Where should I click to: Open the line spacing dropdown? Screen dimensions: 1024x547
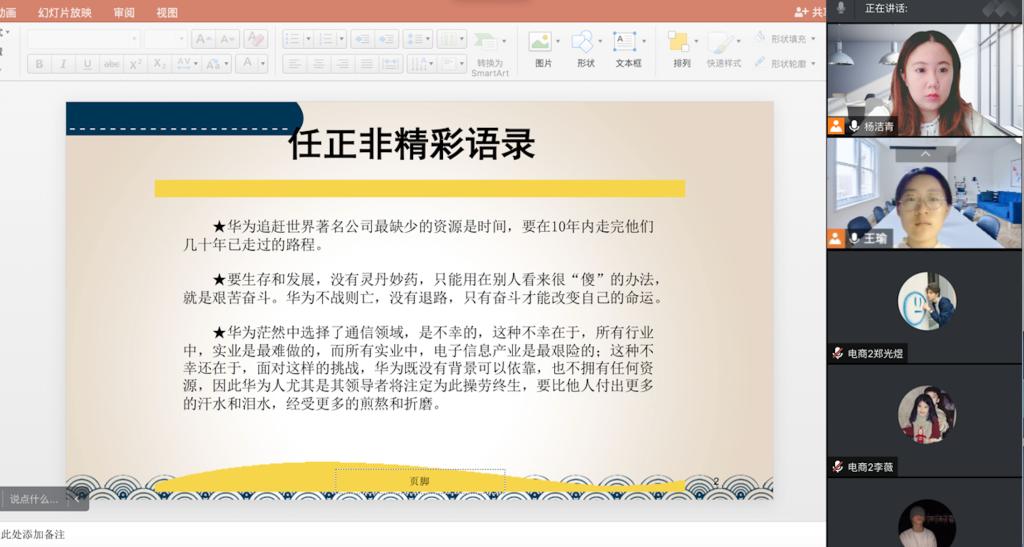418,39
